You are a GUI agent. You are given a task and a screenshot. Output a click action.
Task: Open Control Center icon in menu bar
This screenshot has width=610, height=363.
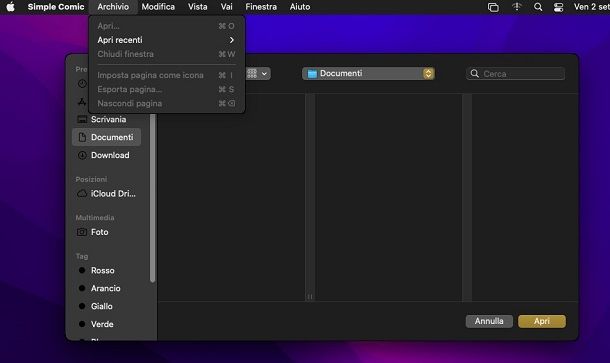pos(558,7)
